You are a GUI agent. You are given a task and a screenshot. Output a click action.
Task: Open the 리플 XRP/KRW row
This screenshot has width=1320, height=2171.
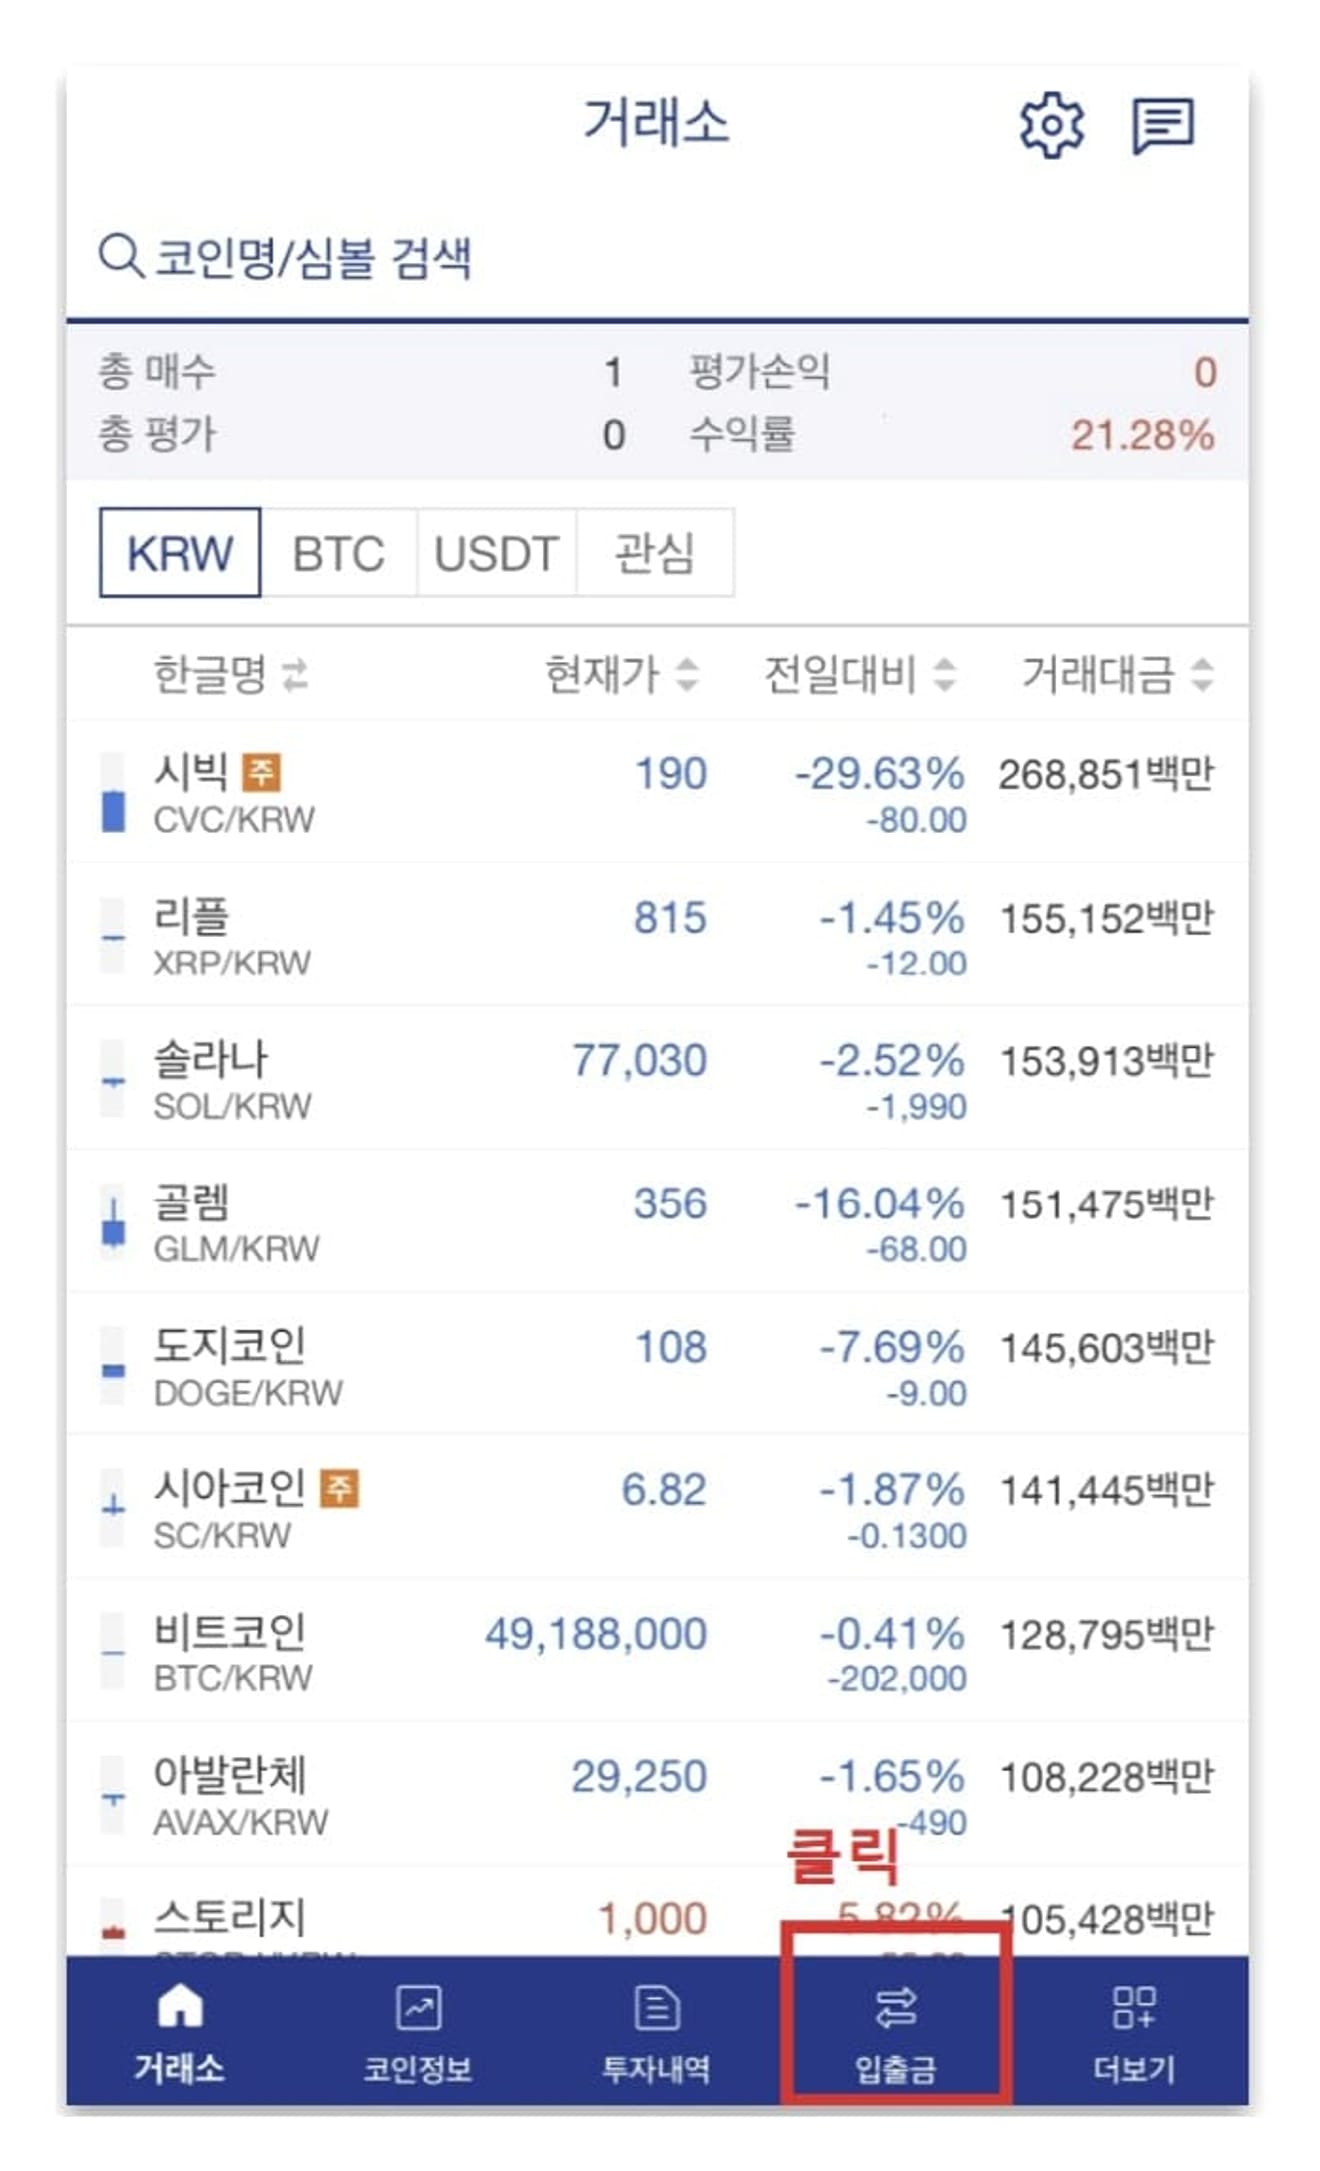(x=657, y=935)
